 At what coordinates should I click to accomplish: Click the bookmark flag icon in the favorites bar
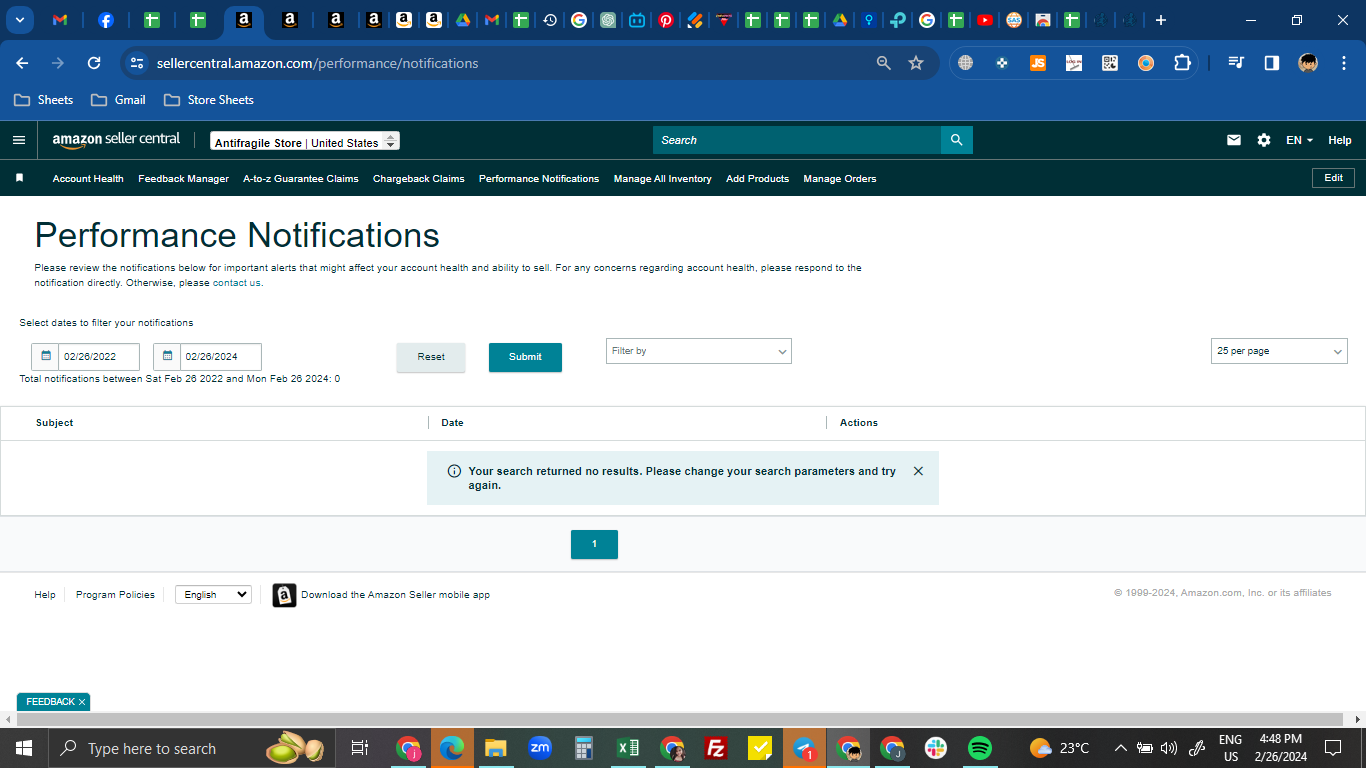click(19, 178)
